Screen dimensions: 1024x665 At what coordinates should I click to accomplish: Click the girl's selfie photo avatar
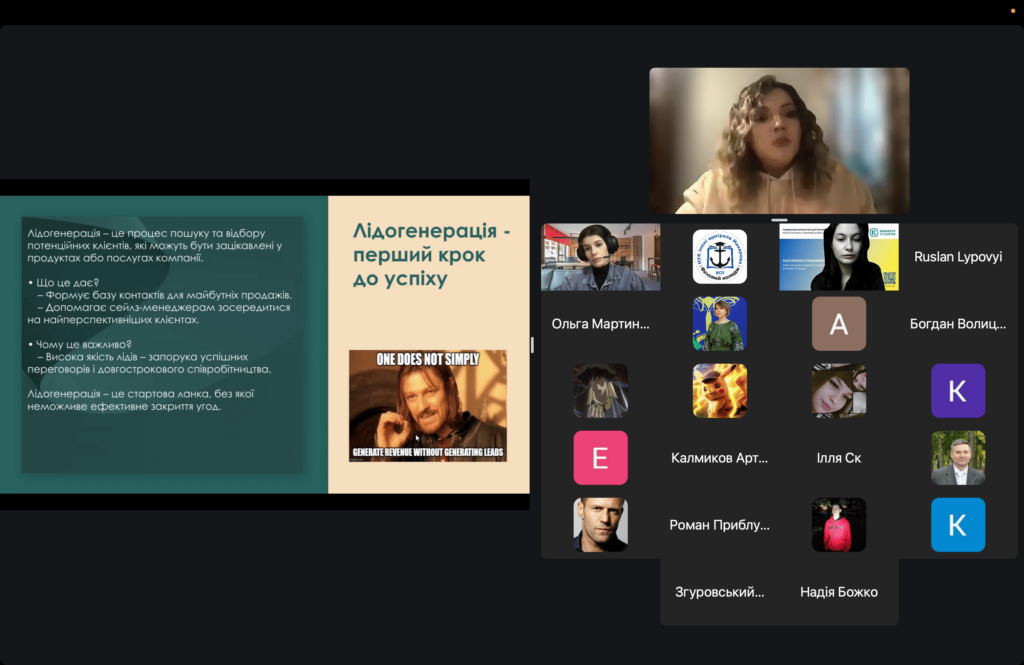(x=839, y=391)
